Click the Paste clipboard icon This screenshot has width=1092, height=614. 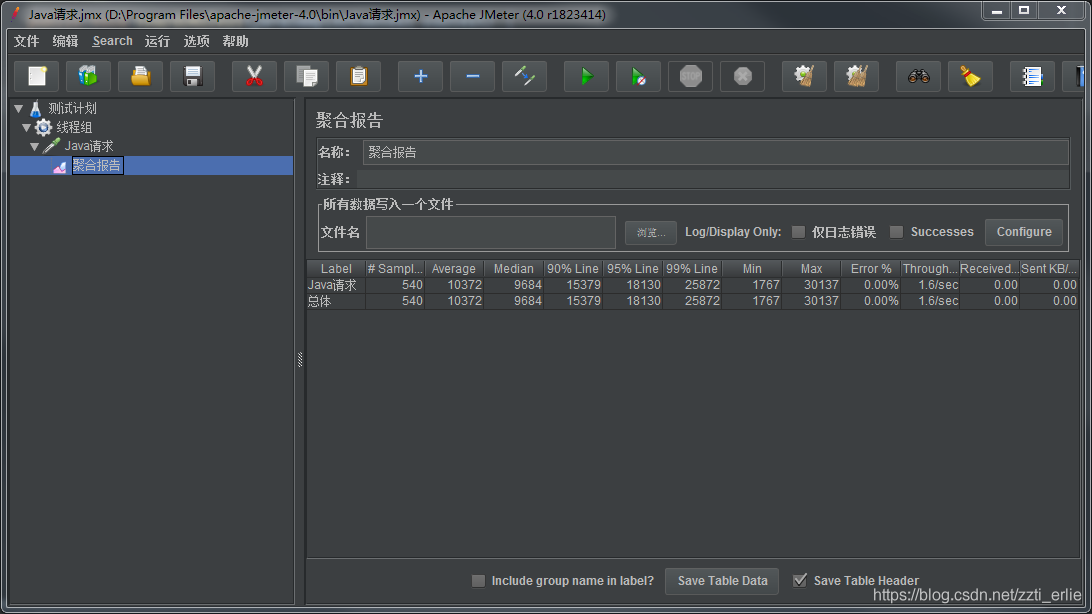[358, 76]
